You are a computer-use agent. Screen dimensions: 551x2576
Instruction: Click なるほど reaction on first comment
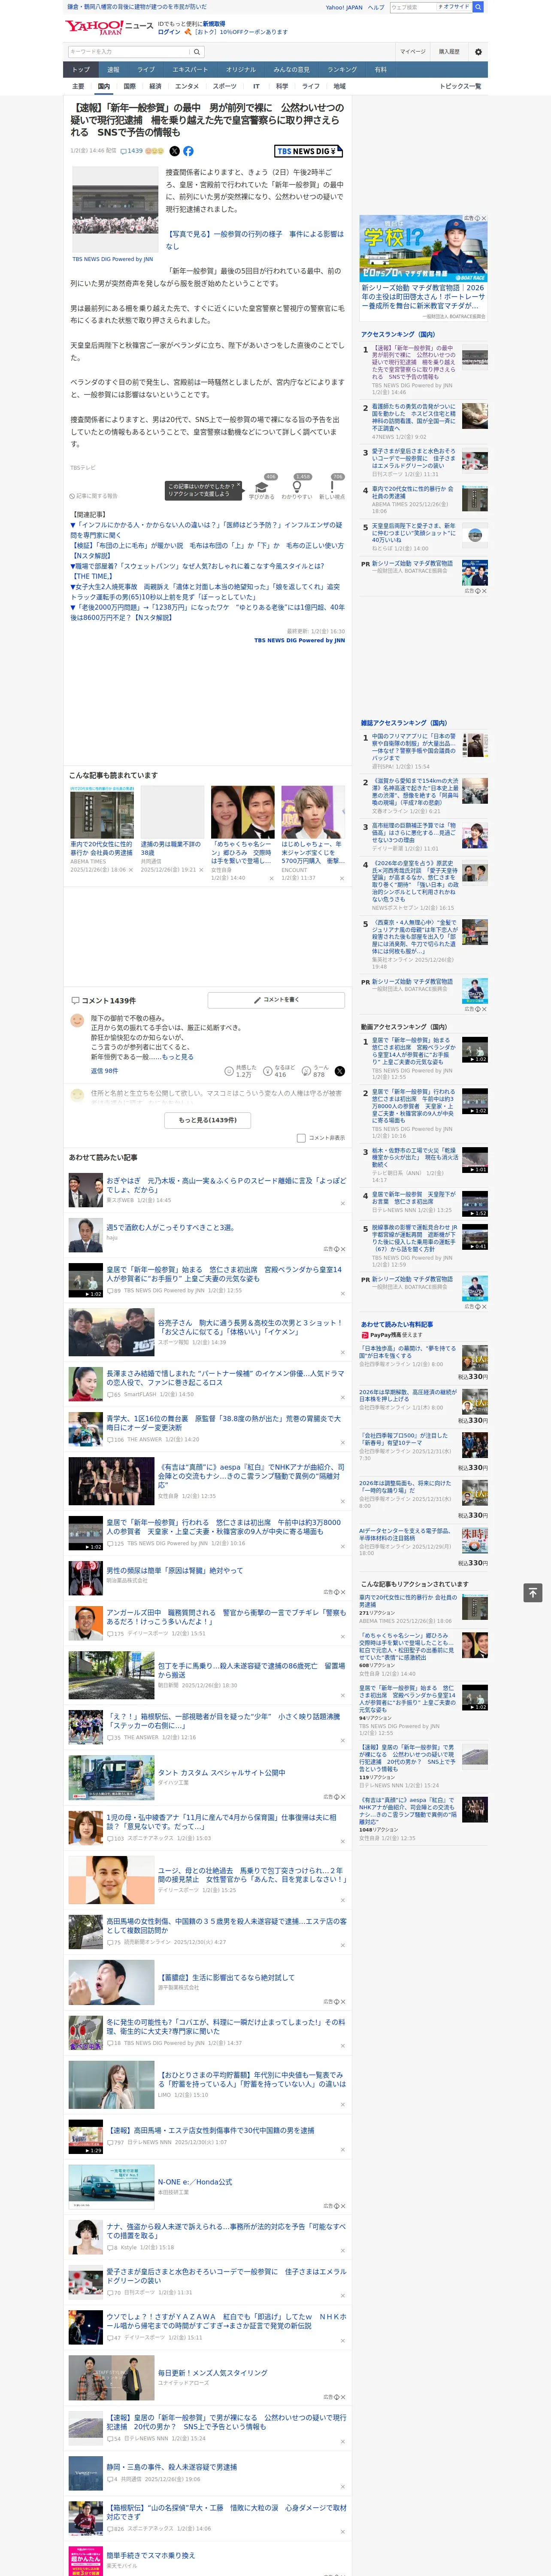click(278, 1071)
